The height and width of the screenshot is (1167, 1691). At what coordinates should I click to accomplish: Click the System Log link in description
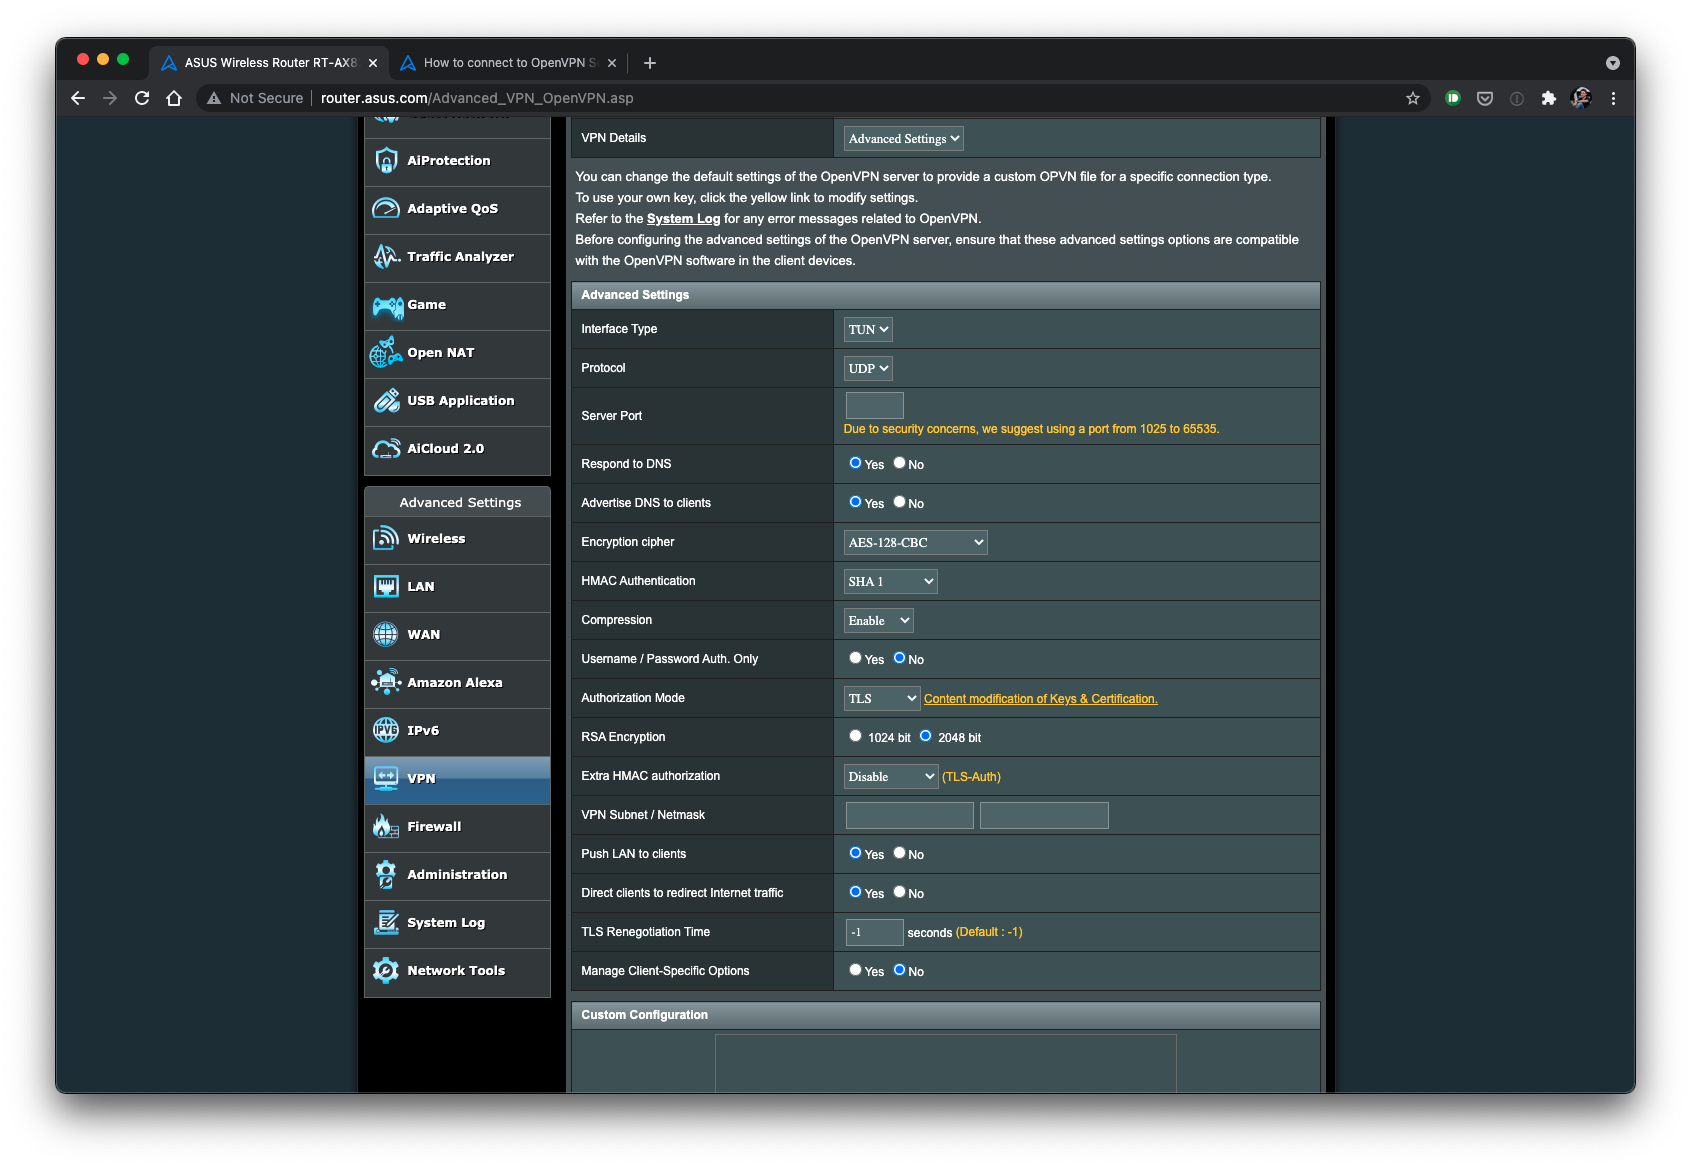683,219
